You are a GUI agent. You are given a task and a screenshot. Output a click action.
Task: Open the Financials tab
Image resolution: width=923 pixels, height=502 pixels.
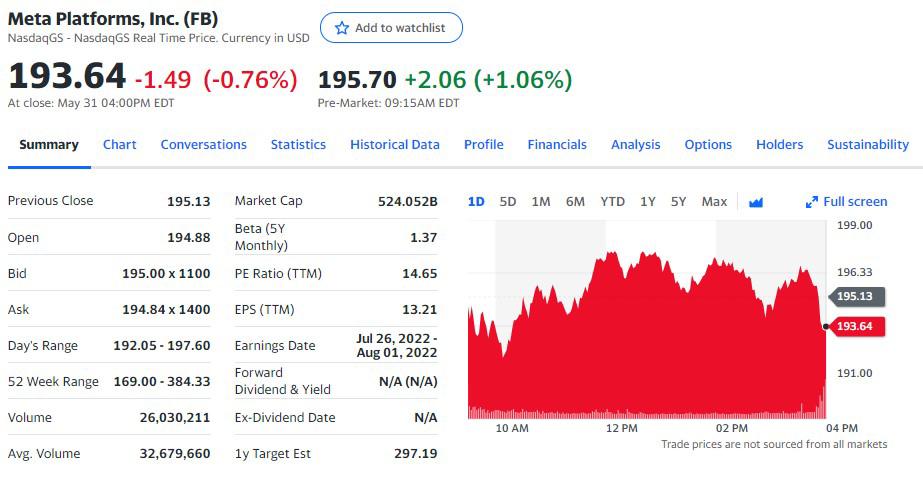coord(557,145)
